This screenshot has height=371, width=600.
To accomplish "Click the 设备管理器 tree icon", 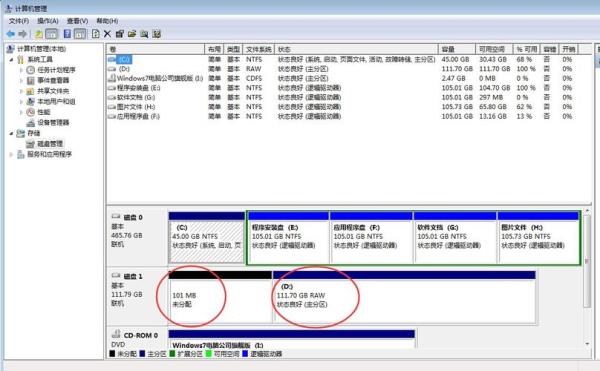I will [x=30, y=123].
